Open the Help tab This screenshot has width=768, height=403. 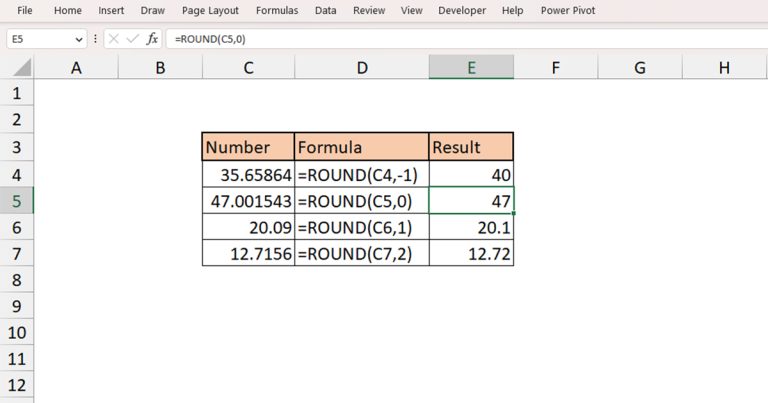tap(512, 10)
